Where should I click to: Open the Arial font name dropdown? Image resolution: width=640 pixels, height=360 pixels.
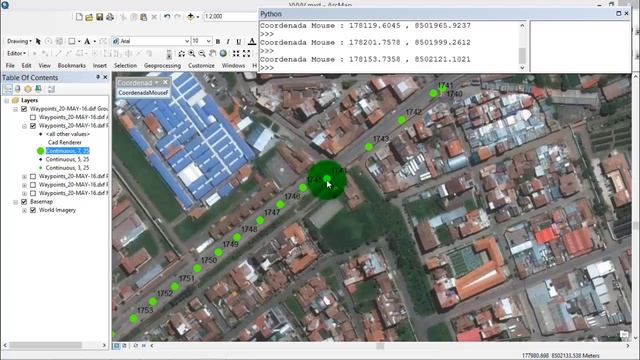[187, 41]
